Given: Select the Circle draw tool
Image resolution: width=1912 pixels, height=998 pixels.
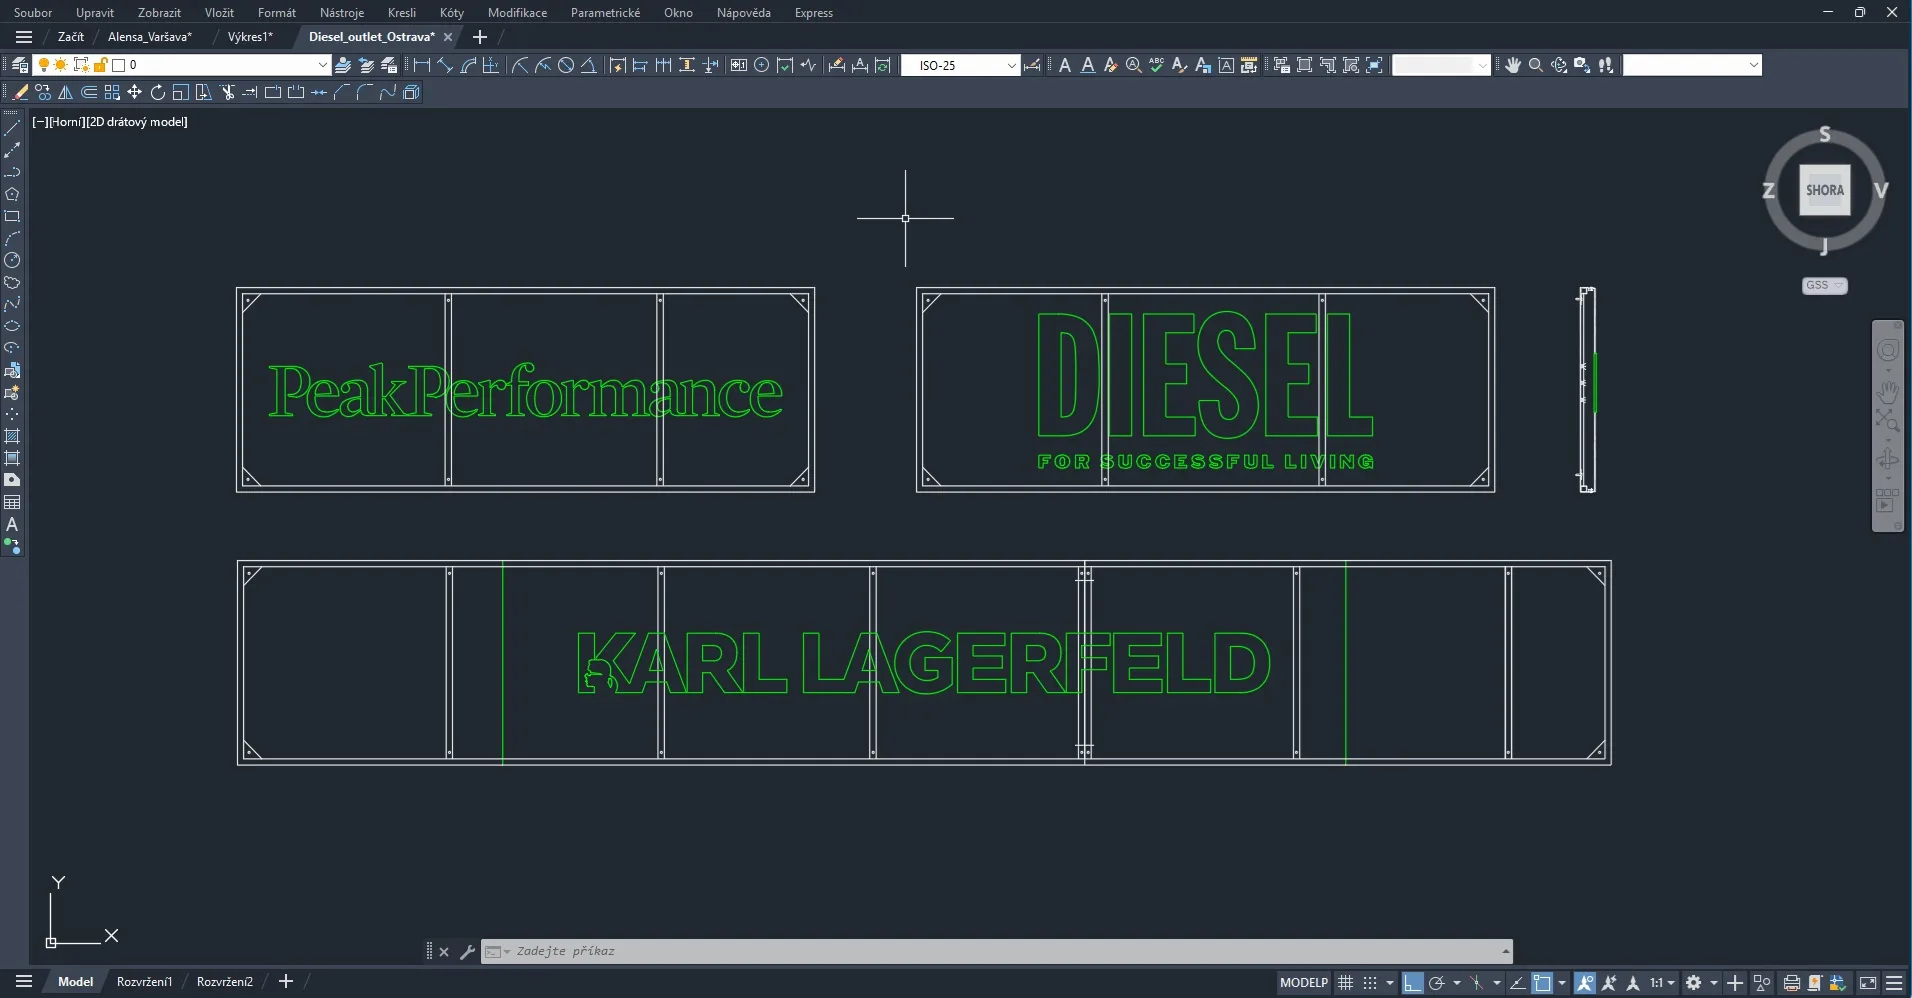Looking at the screenshot, I should point(12,260).
